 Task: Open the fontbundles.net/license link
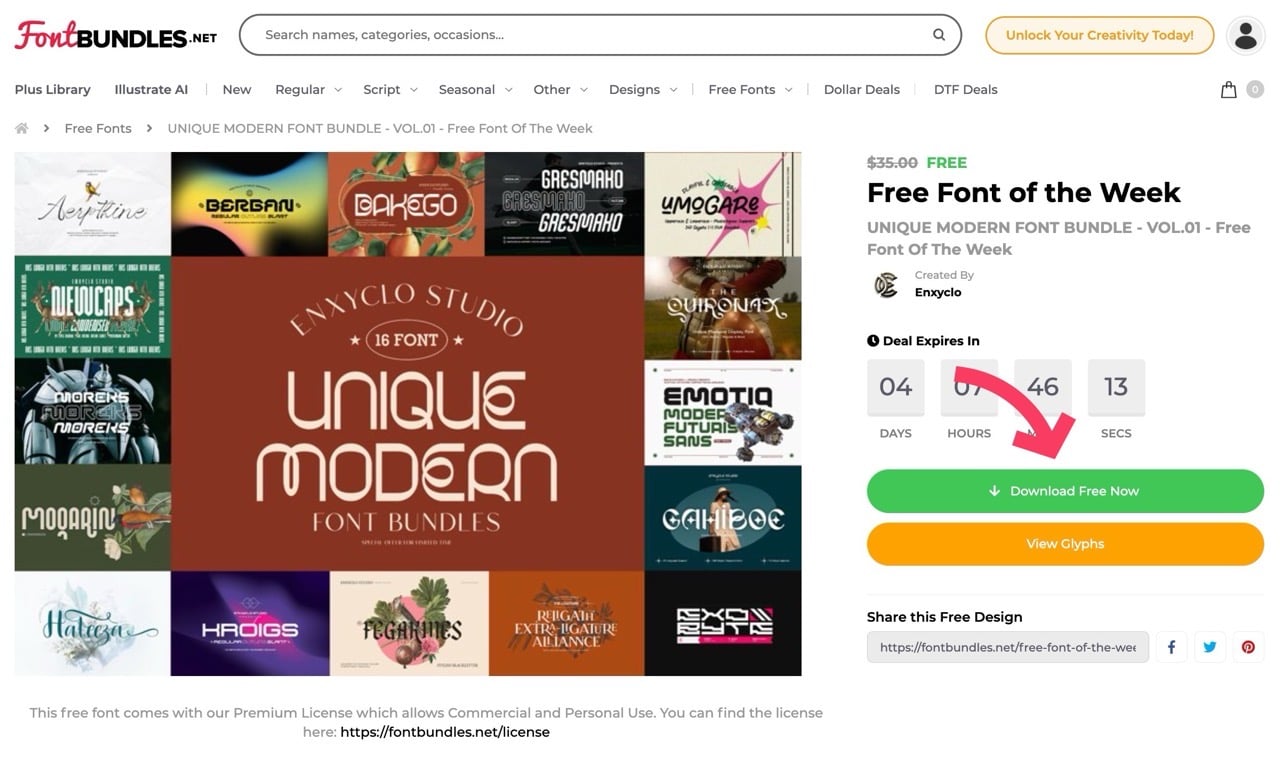pos(445,732)
